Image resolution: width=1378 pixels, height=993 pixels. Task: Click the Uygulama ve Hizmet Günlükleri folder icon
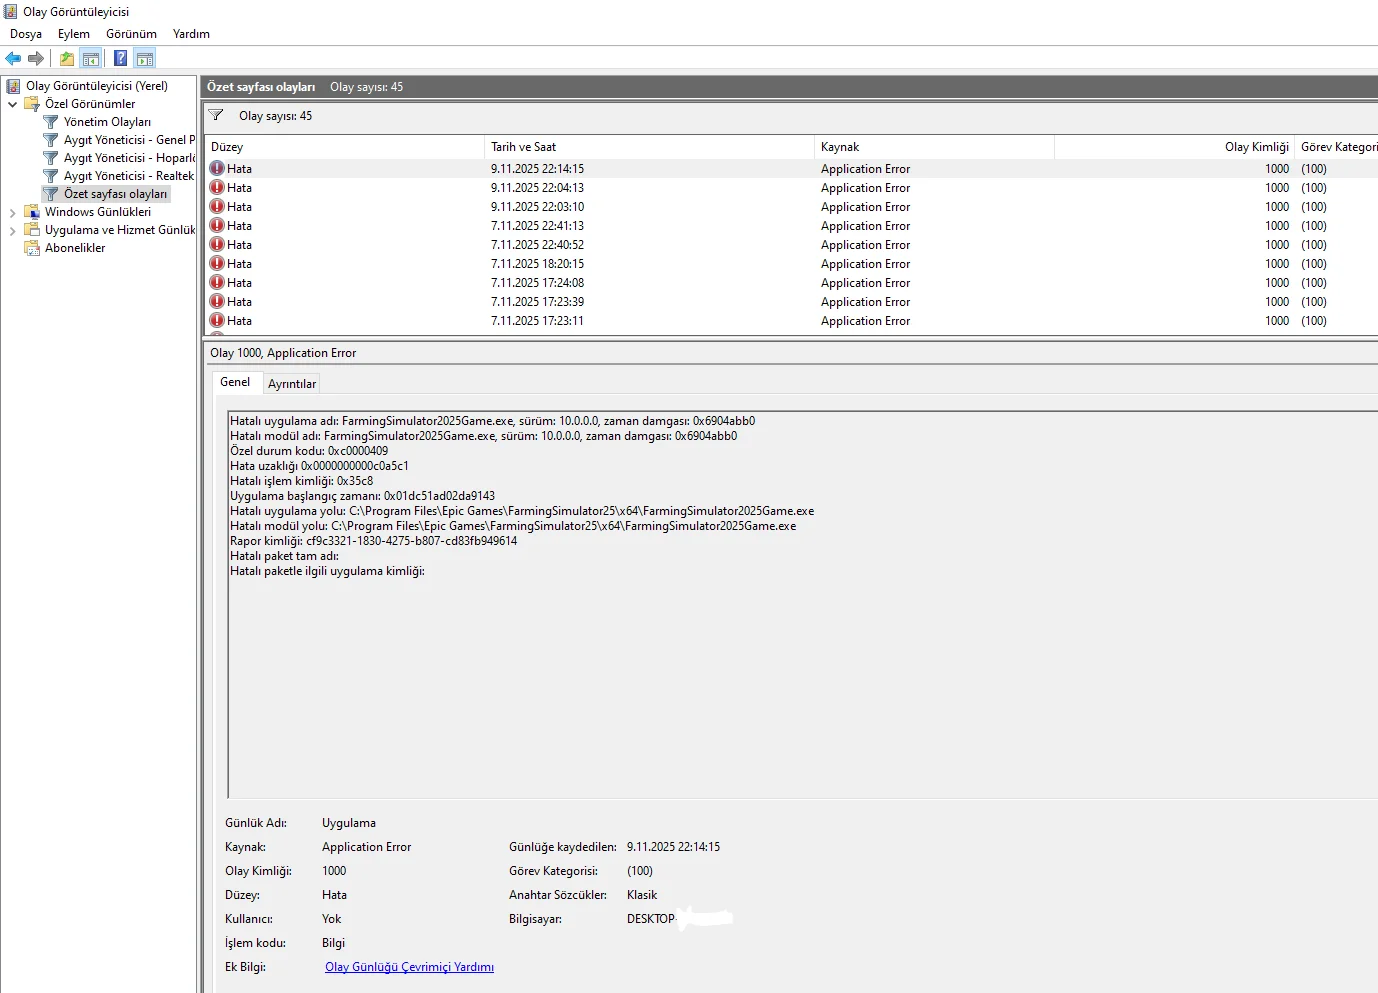tap(32, 230)
